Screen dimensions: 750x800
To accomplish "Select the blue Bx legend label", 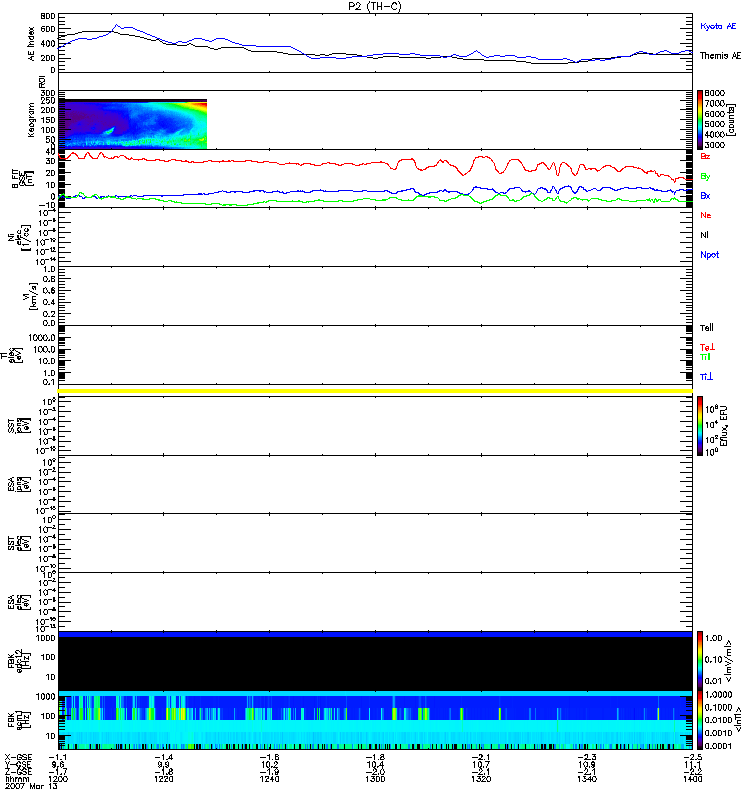I will (705, 196).
